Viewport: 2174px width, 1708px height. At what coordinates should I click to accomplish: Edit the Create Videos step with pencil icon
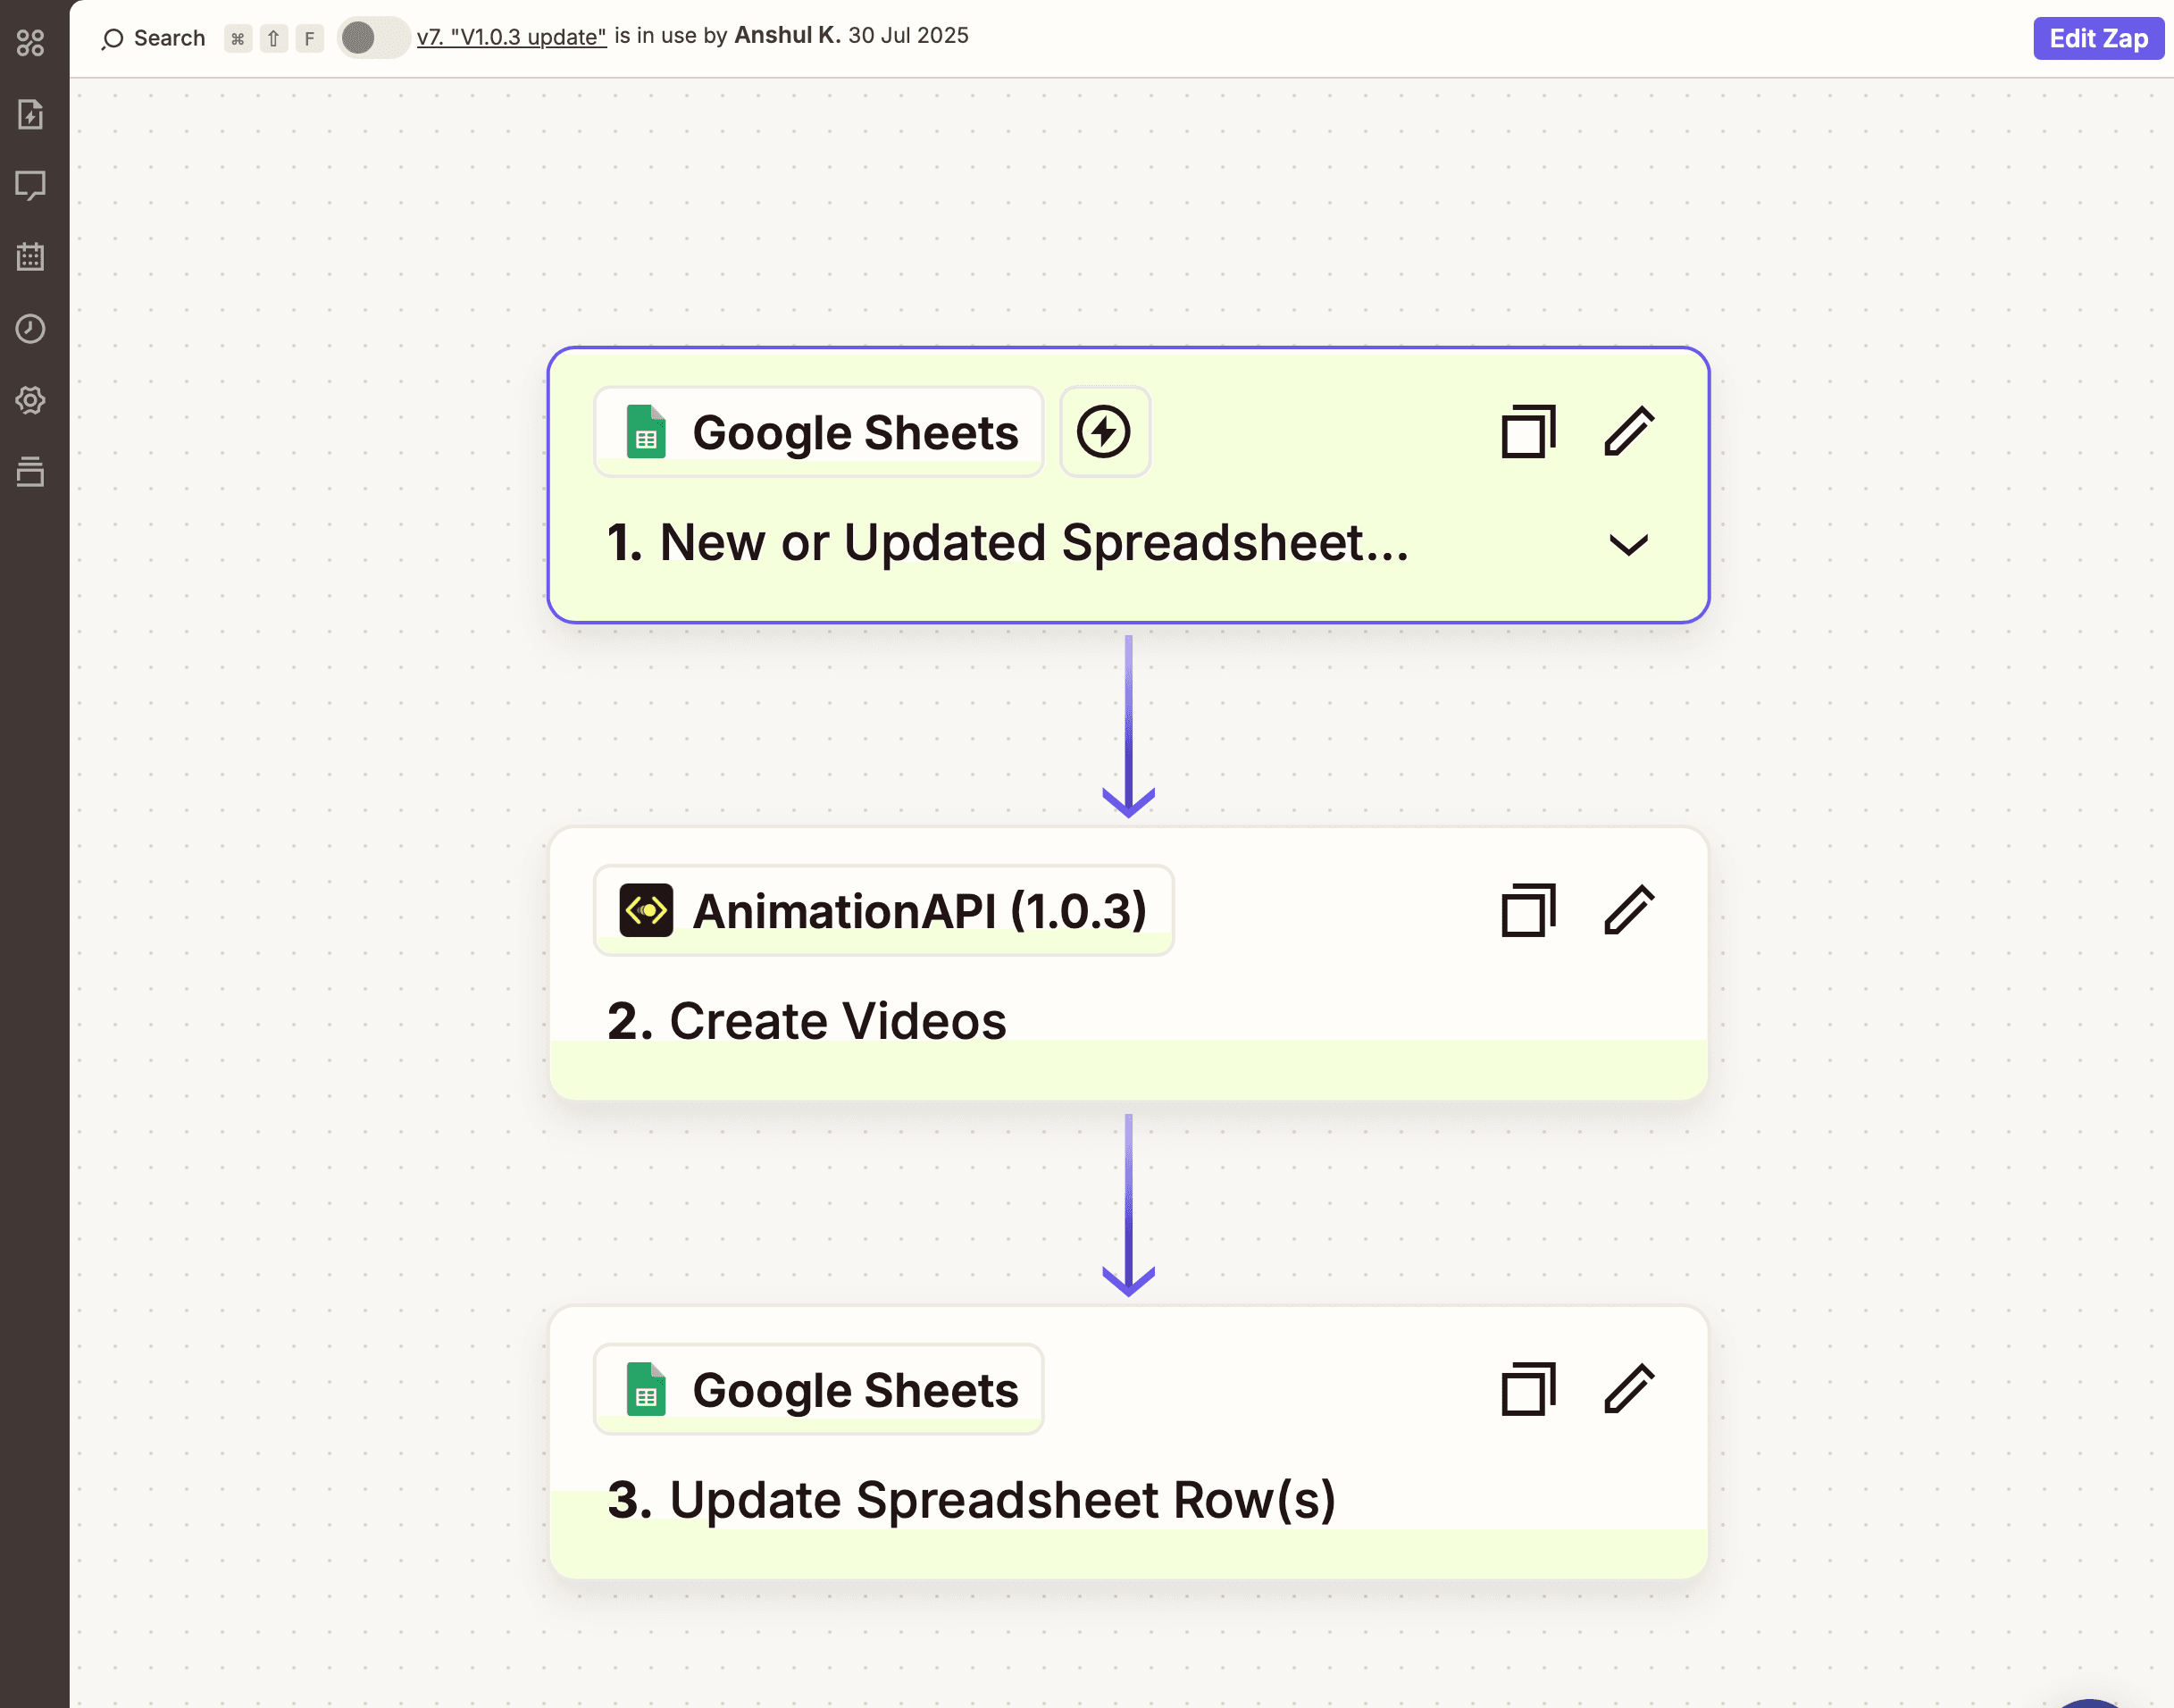click(x=1627, y=909)
